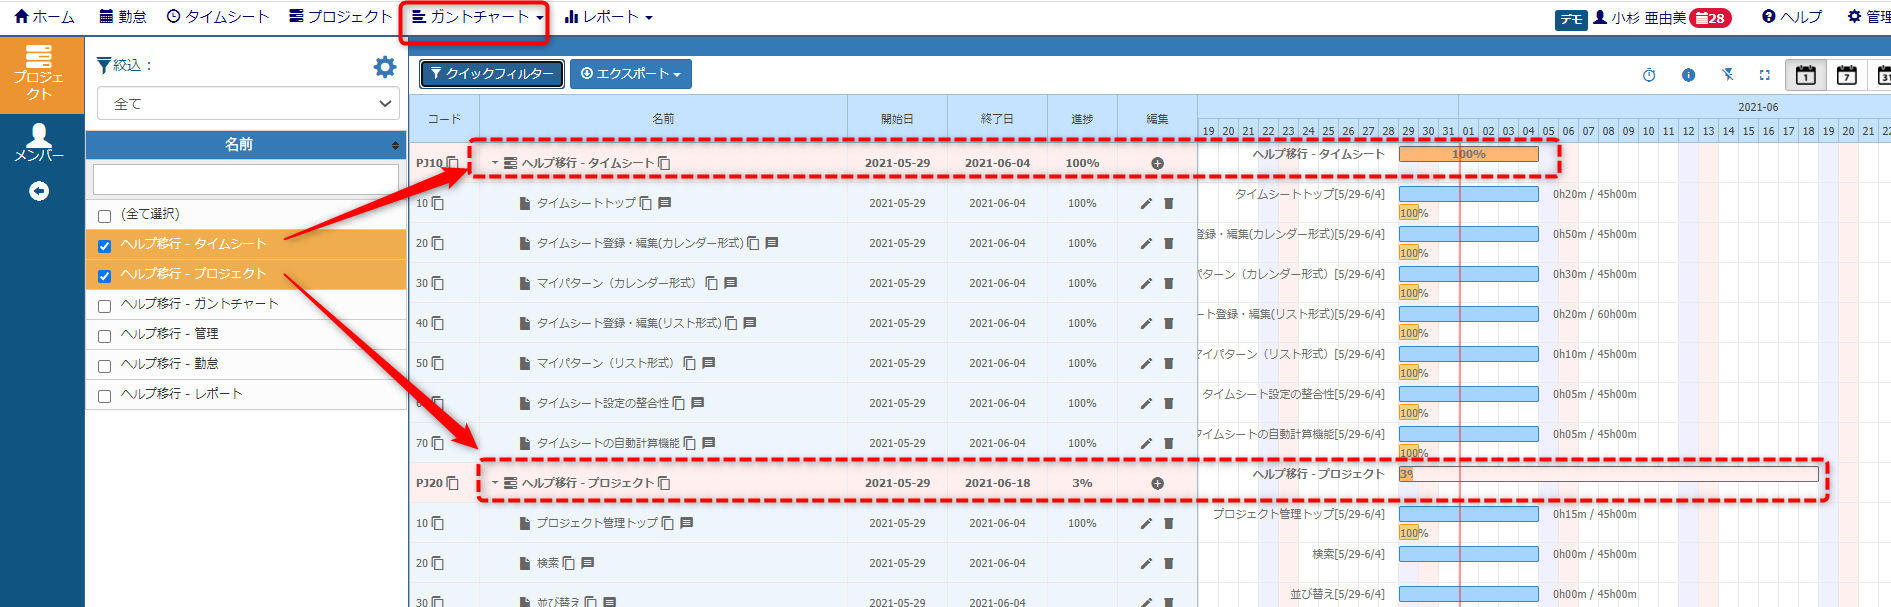Open the メンバー sidebar panel
This screenshot has height=607, width=1891.
click(39, 143)
